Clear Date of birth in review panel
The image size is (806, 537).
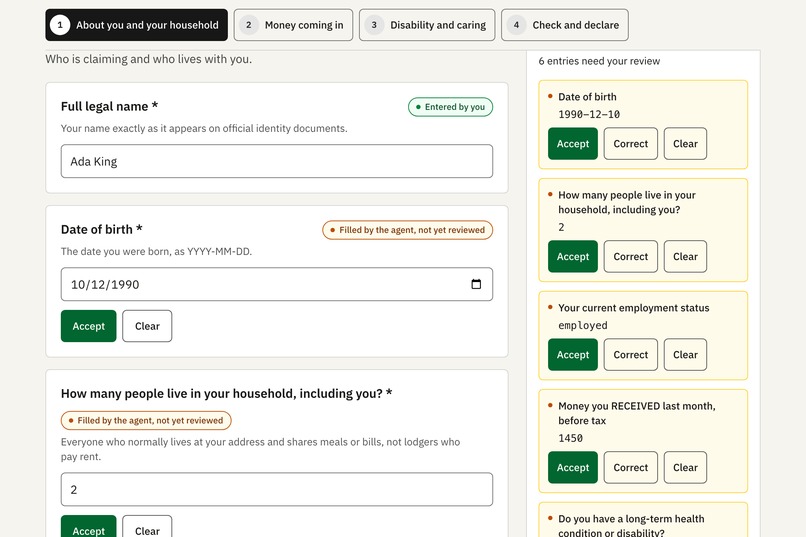pyautogui.click(x=685, y=143)
